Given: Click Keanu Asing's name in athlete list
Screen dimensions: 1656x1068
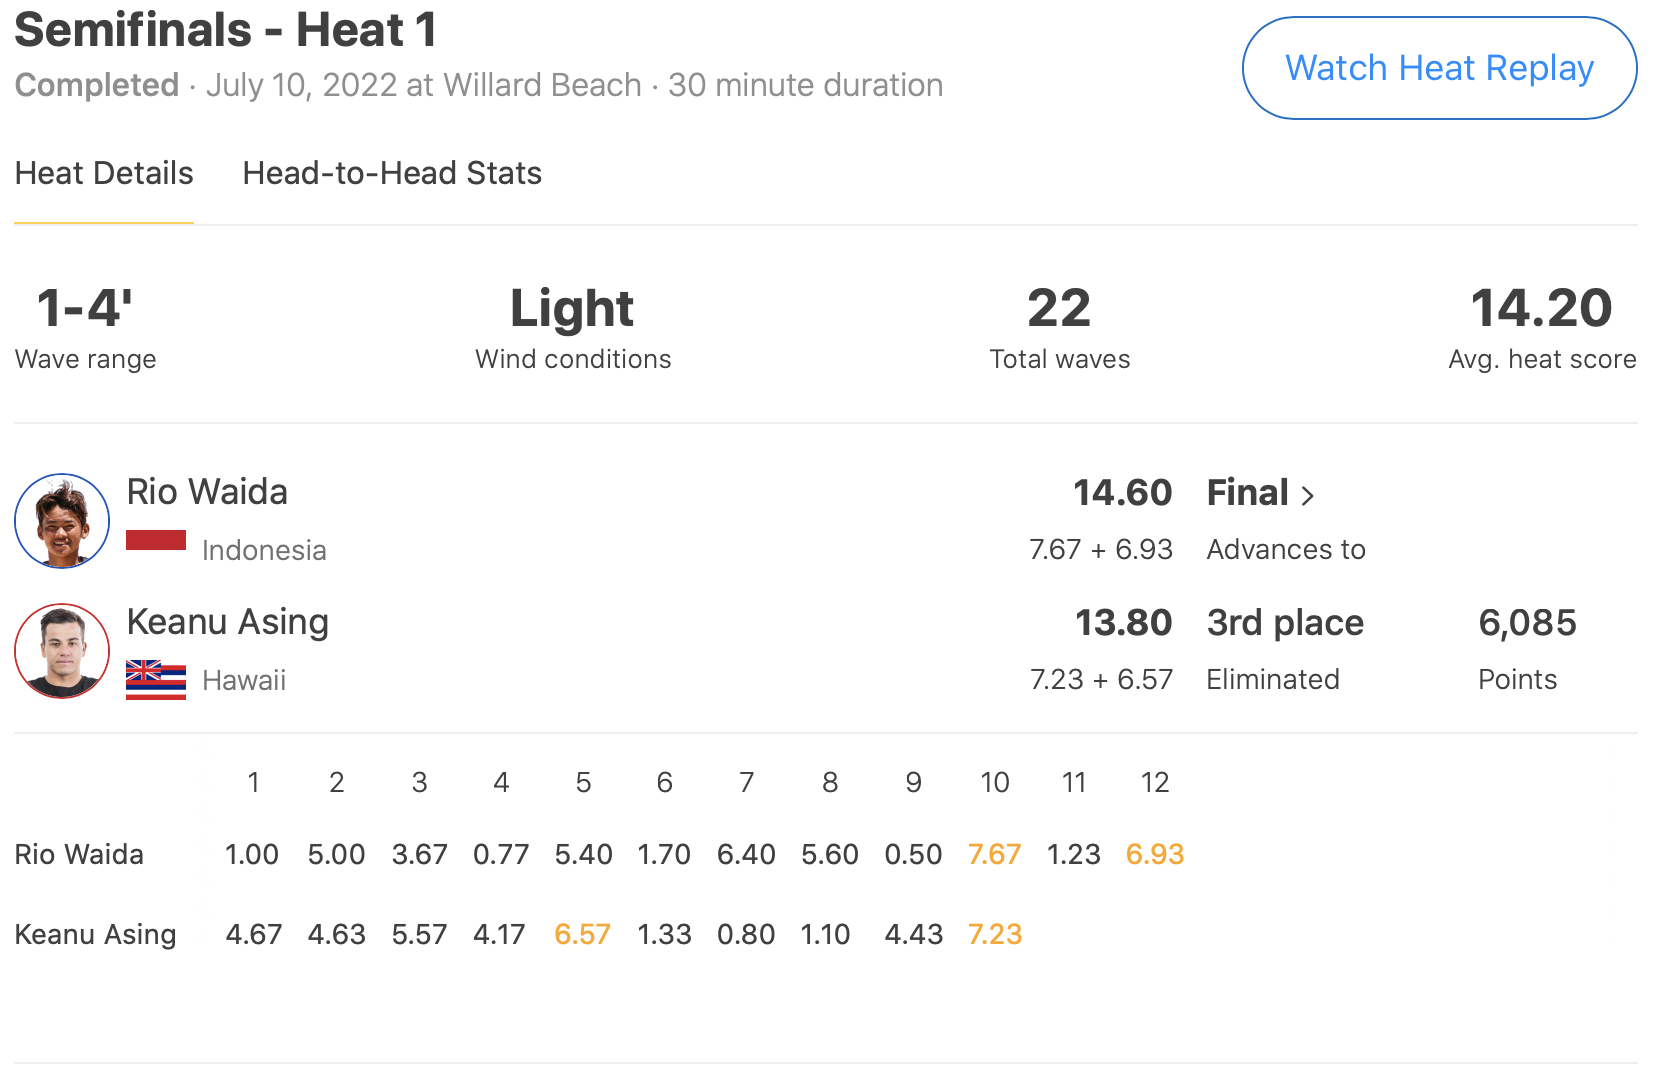Looking at the screenshot, I should tap(227, 622).
